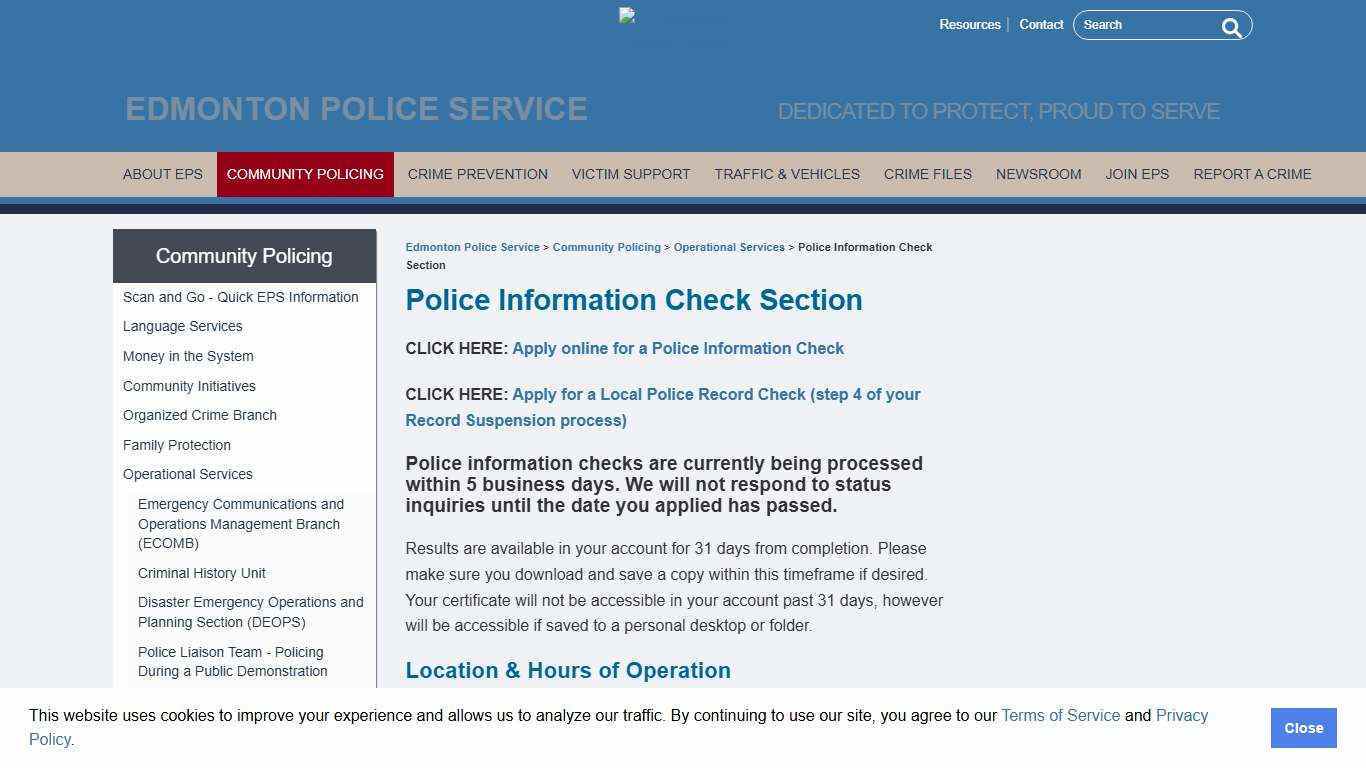Click the search magnifying glass icon
The height and width of the screenshot is (768, 1366).
[x=1231, y=27]
